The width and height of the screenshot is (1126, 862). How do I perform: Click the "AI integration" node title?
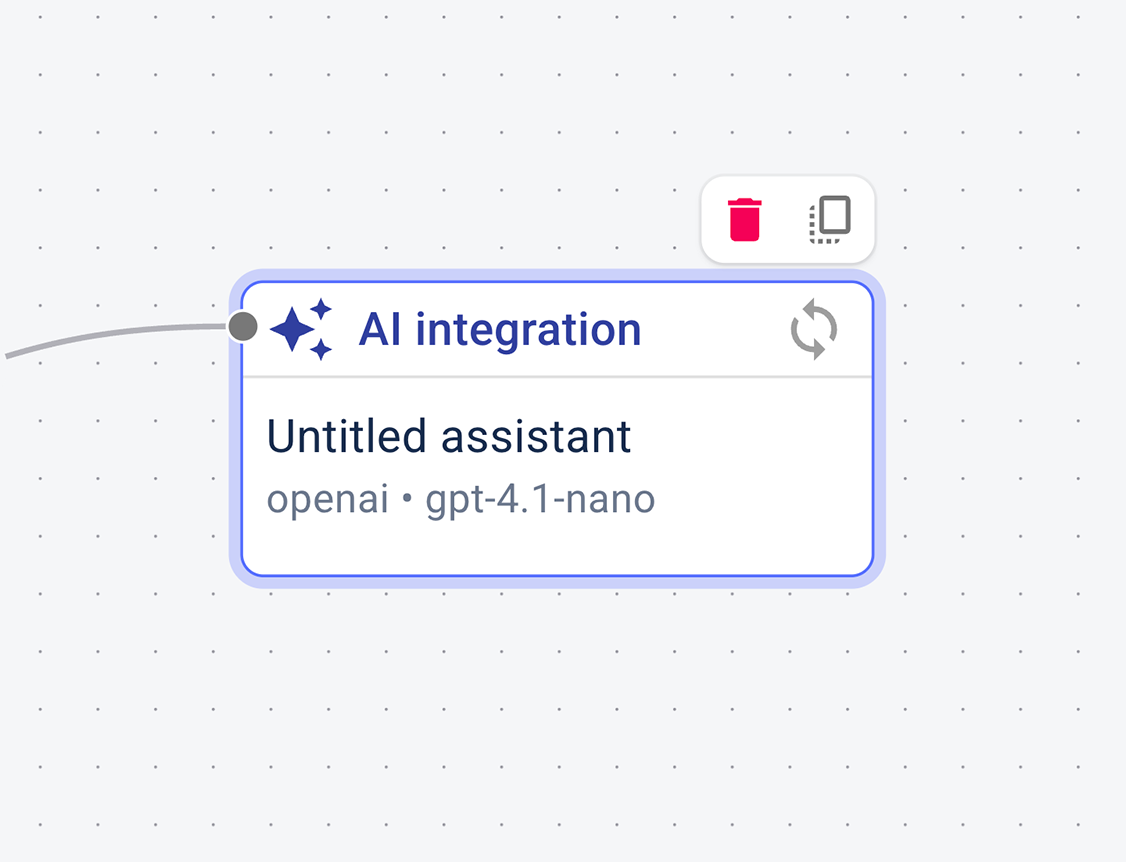499,329
